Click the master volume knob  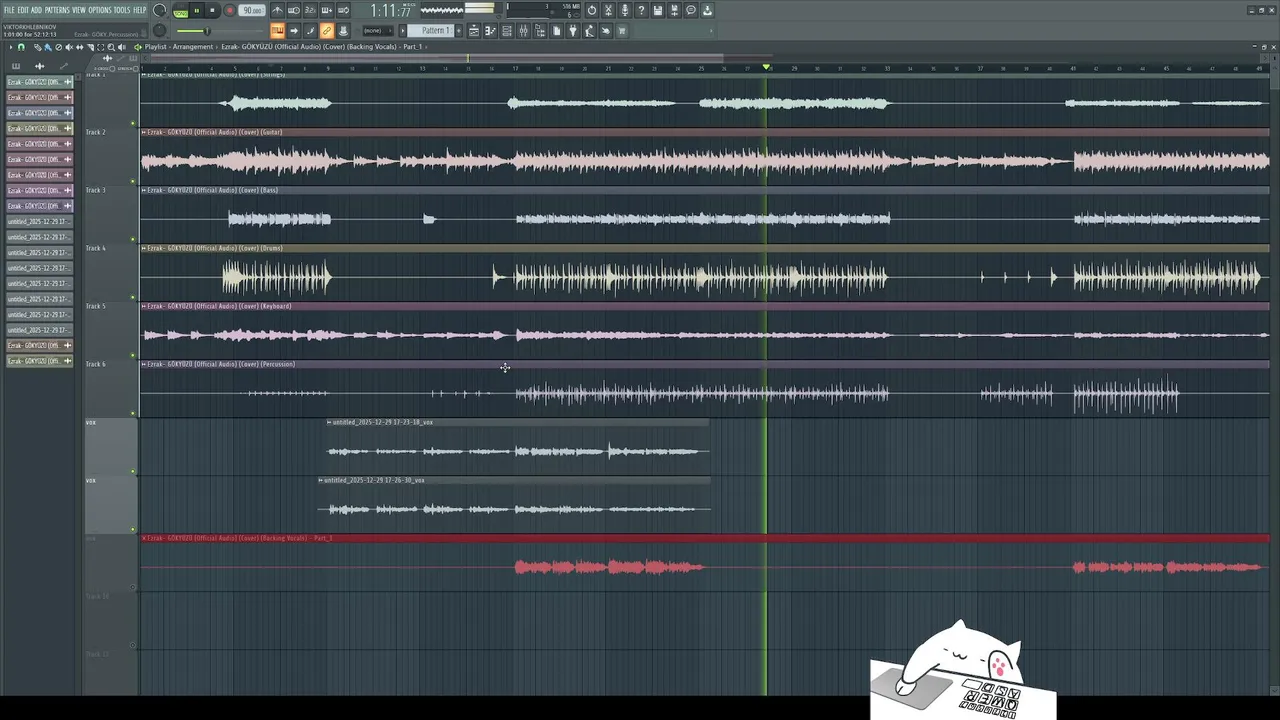(x=160, y=11)
